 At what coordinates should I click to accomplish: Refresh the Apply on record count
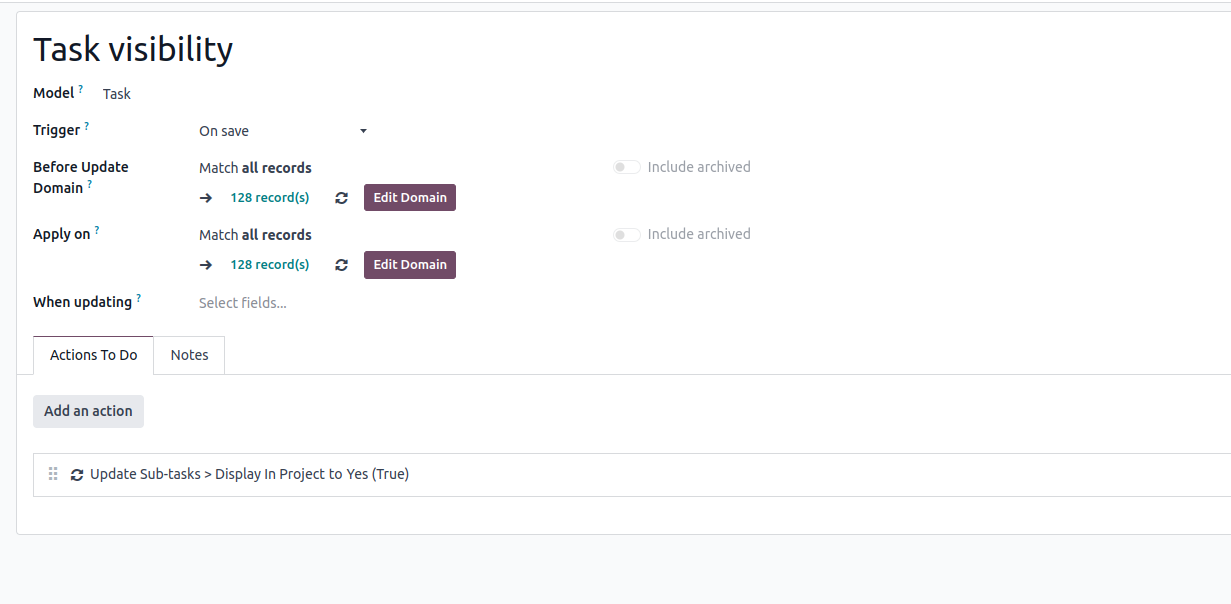tap(341, 265)
